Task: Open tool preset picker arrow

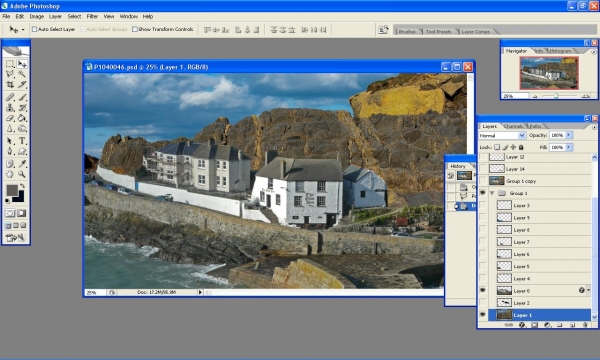Action: 23,29
